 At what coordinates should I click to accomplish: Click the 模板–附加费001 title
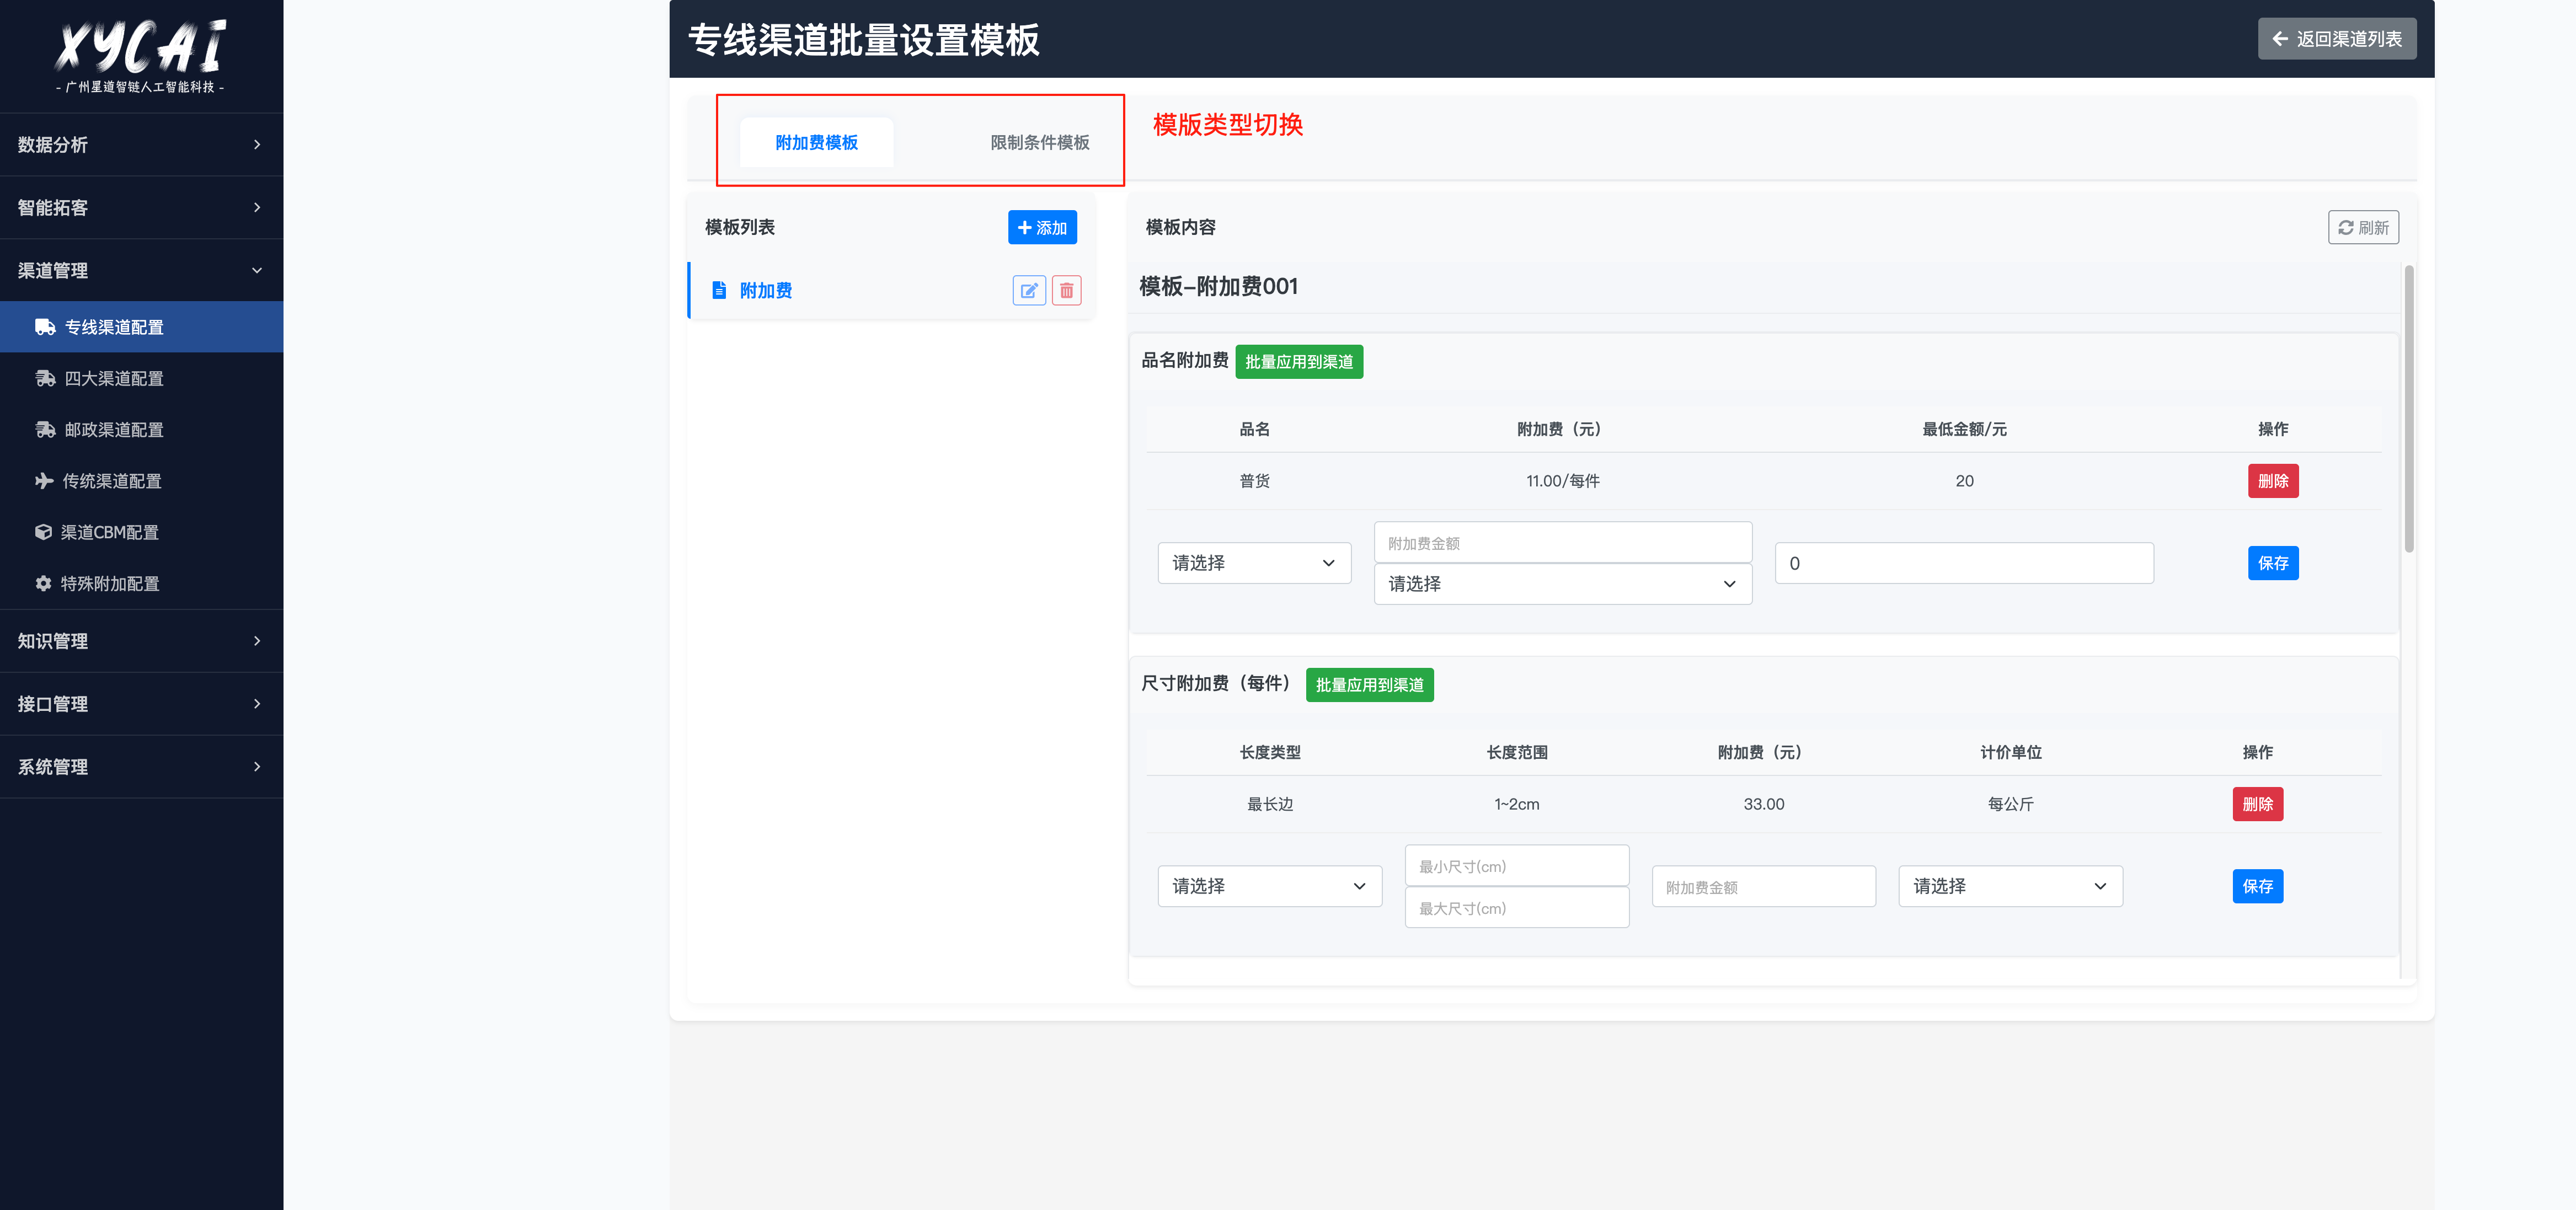(1218, 287)
